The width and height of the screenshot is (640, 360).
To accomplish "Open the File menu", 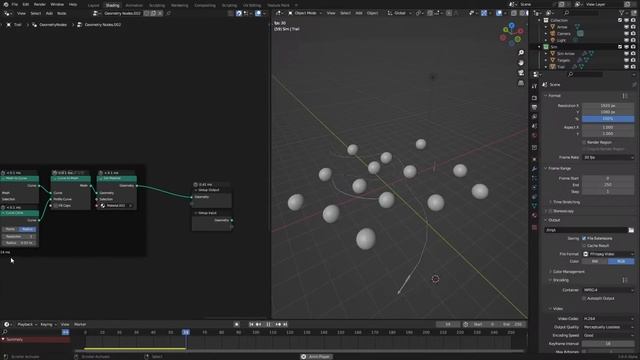I will click(15, 4).
